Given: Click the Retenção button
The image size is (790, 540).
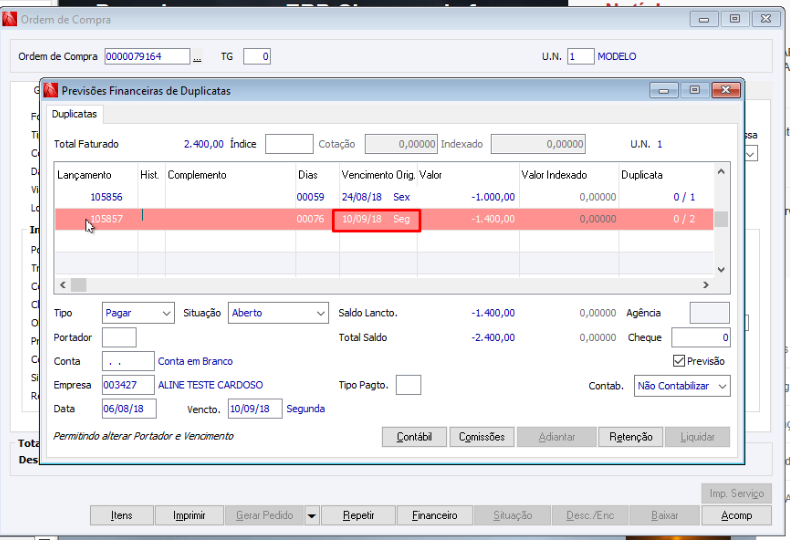Looking at the screenshot, I should click(x=631, y=437).
